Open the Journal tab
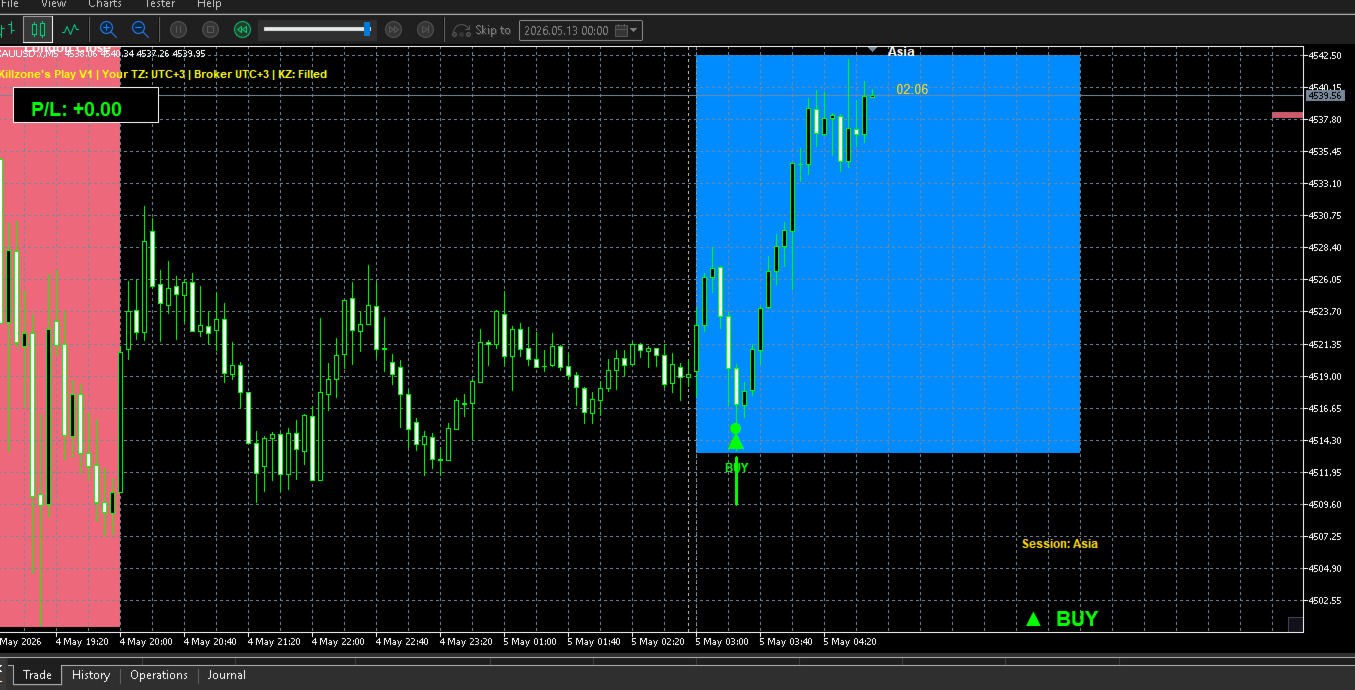The width and height of the screenshot is (1355, 690). click(x=227, y=675)
